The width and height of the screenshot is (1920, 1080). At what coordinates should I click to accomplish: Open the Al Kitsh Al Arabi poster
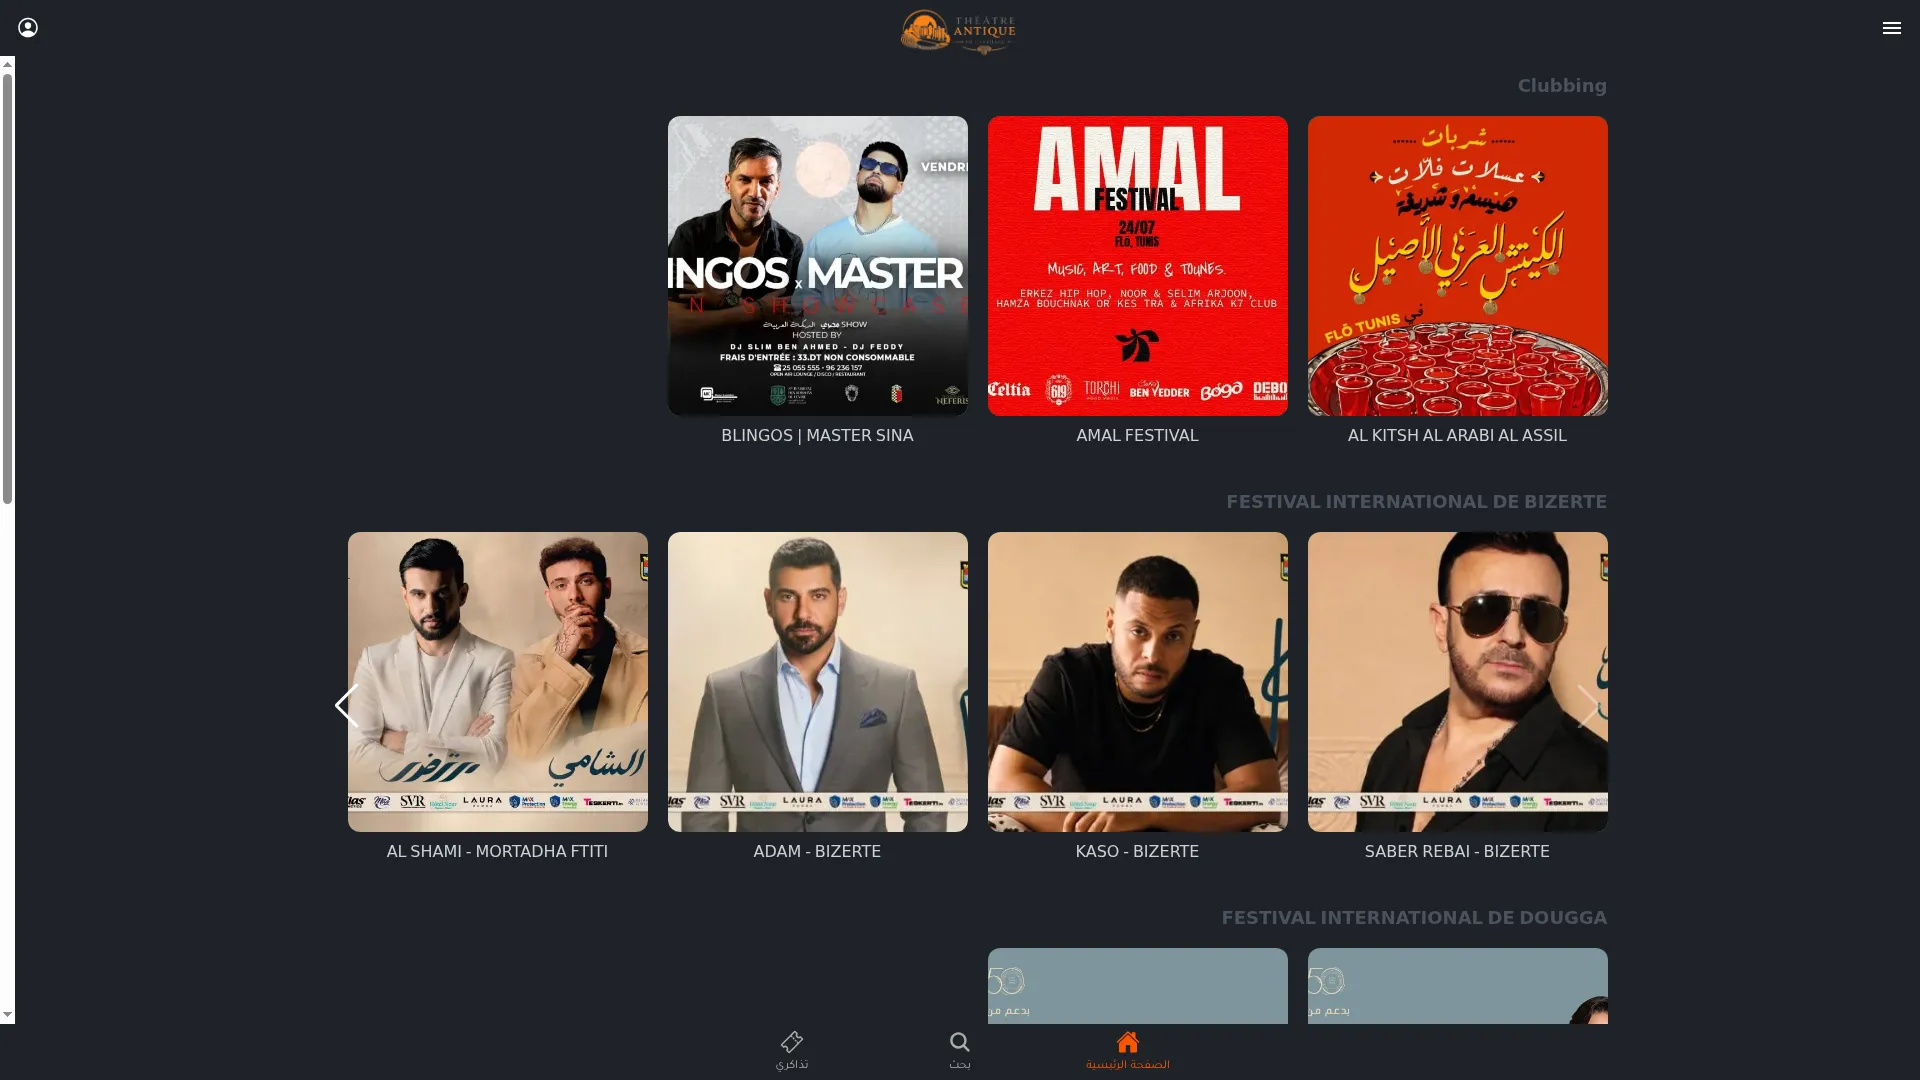pos(1457,266)
